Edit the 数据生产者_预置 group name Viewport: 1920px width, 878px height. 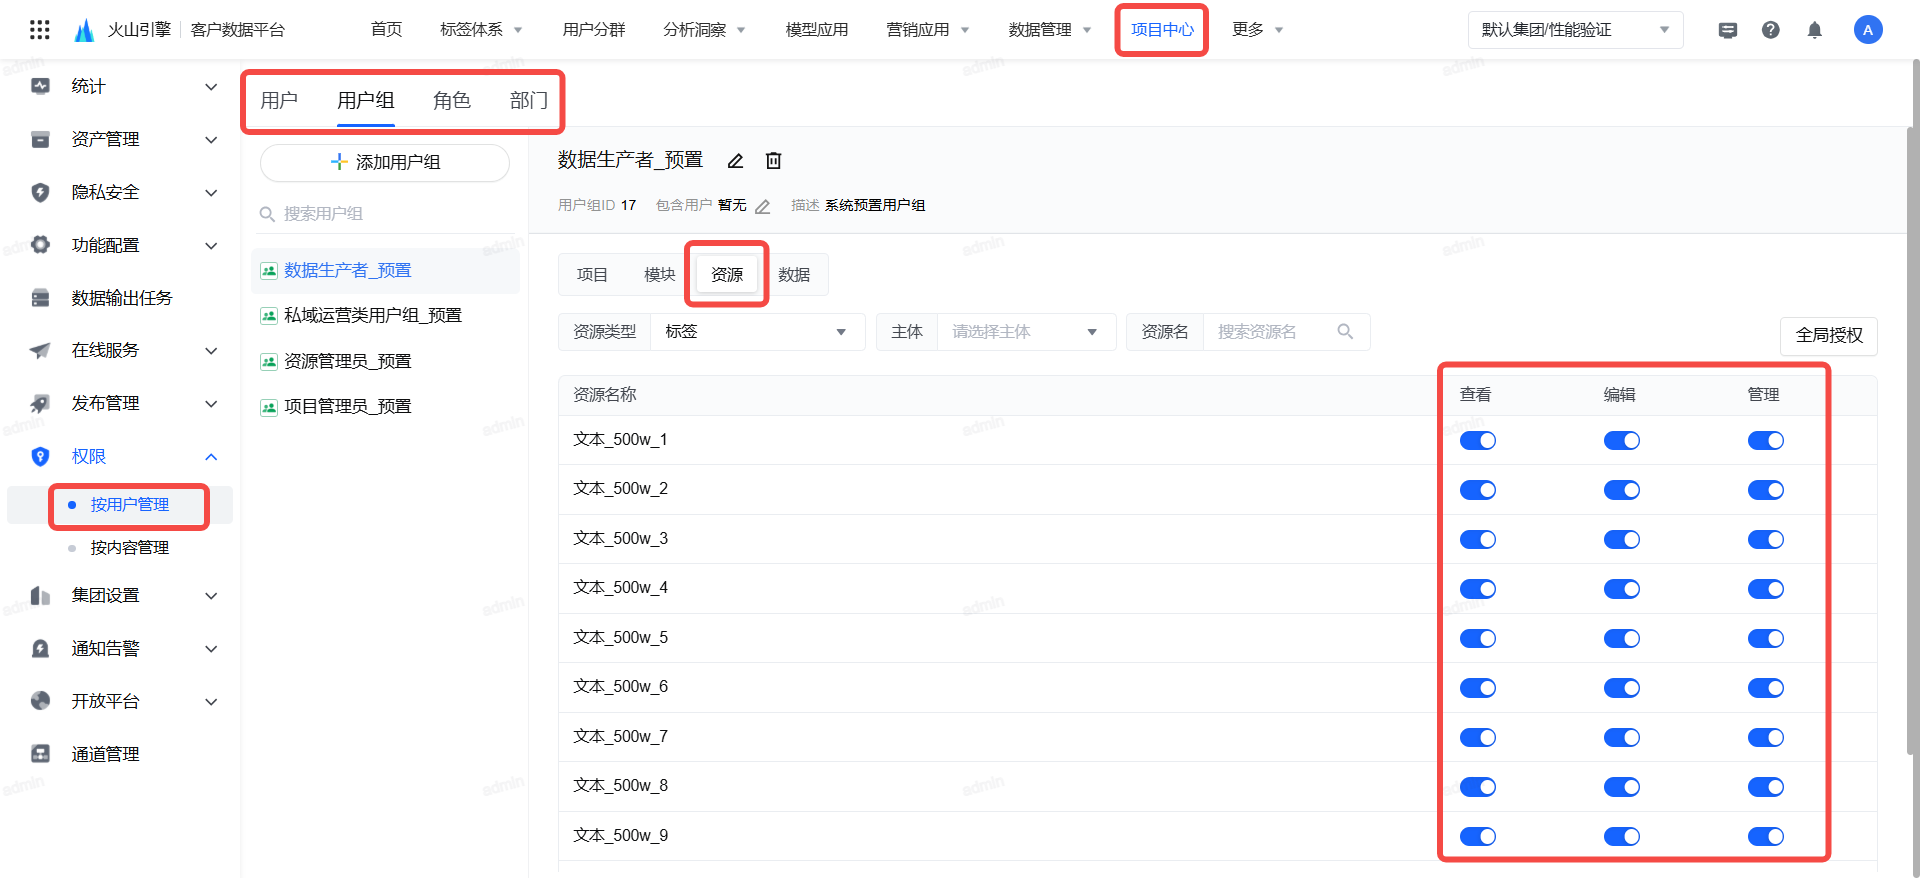click(x=735, y=161)
